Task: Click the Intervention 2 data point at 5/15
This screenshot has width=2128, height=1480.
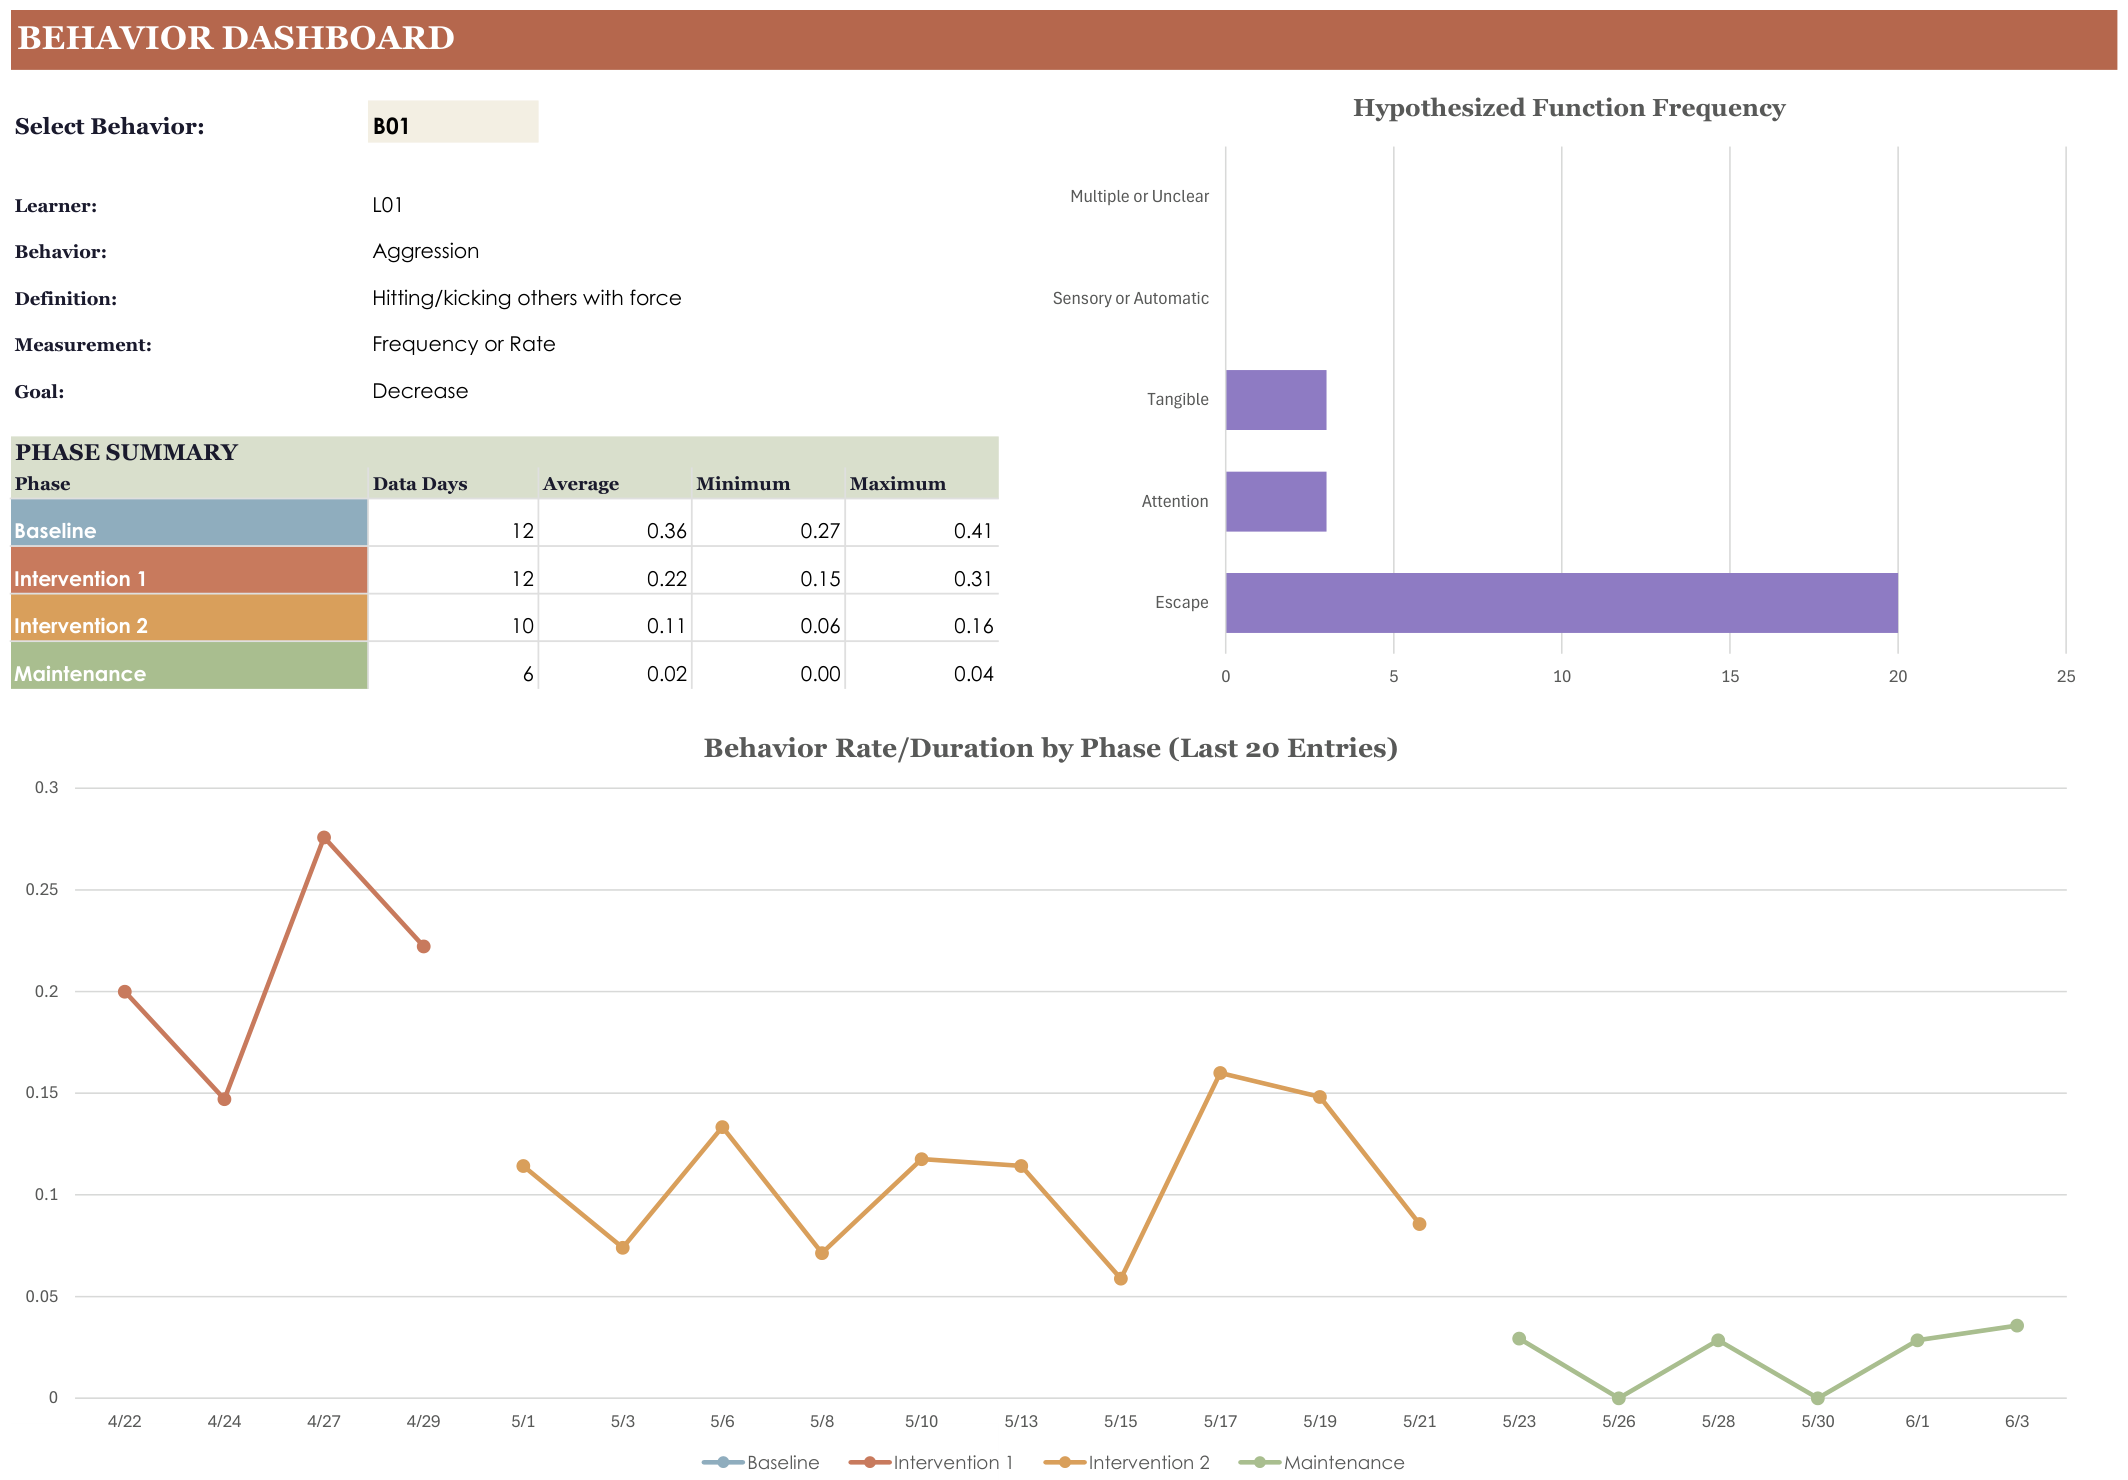Action: tap(1121, 1279)
